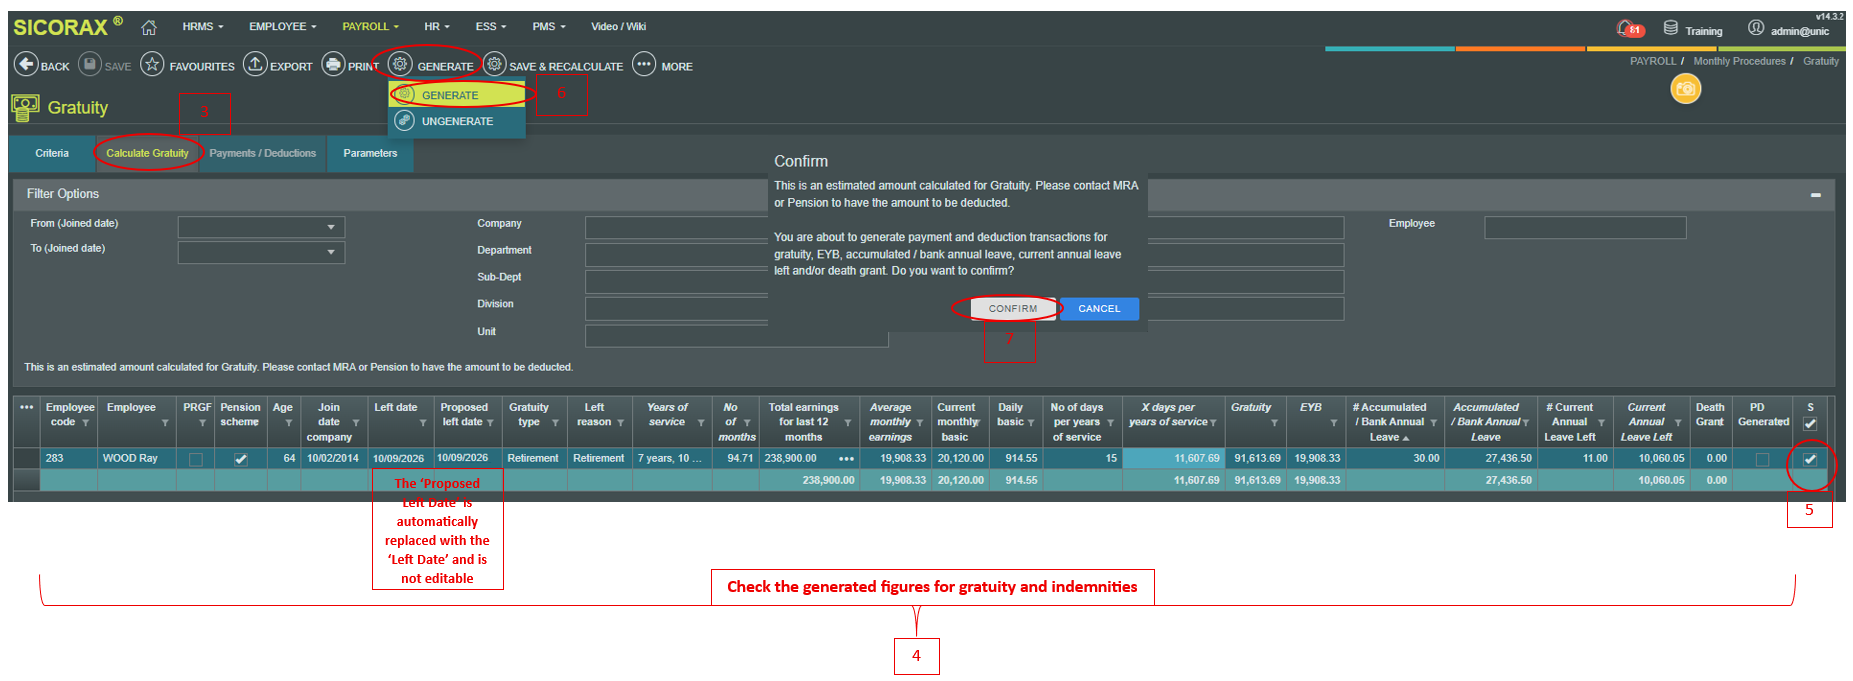Select GENERATE in the dropdown menu

457,95
